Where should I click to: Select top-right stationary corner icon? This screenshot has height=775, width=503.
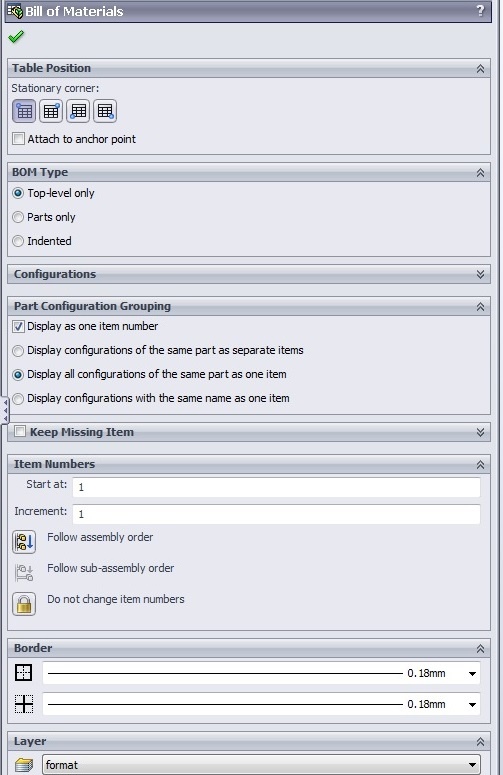(51, 111)
